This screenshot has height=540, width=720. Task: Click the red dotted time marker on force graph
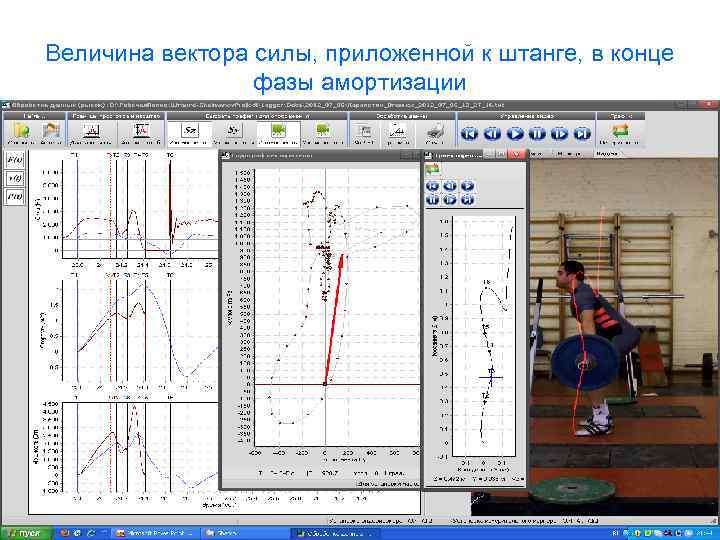[111, 207]
